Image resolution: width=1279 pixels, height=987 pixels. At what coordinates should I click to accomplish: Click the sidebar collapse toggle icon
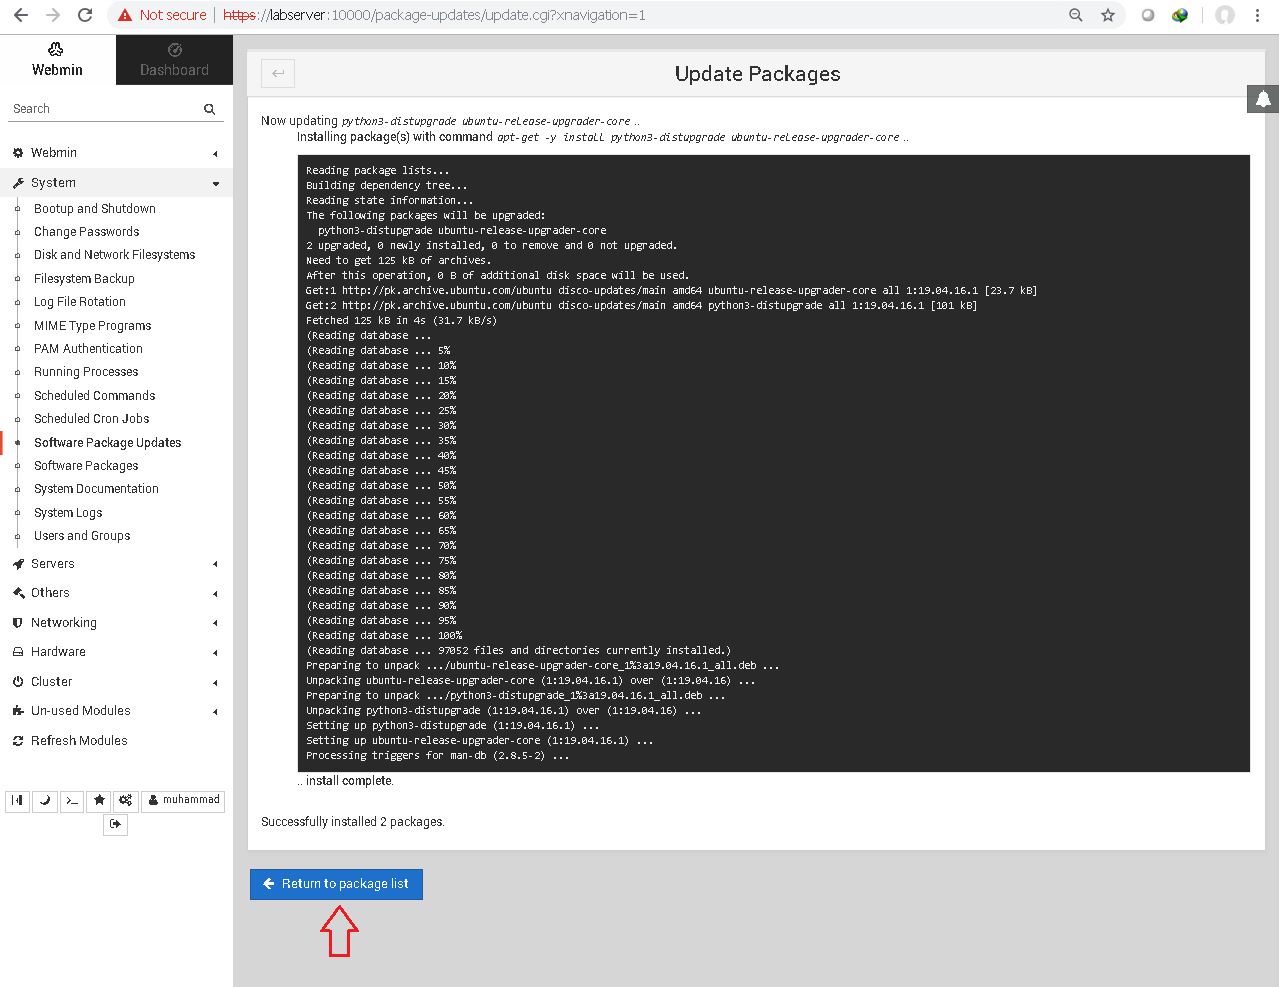[17, 801]
